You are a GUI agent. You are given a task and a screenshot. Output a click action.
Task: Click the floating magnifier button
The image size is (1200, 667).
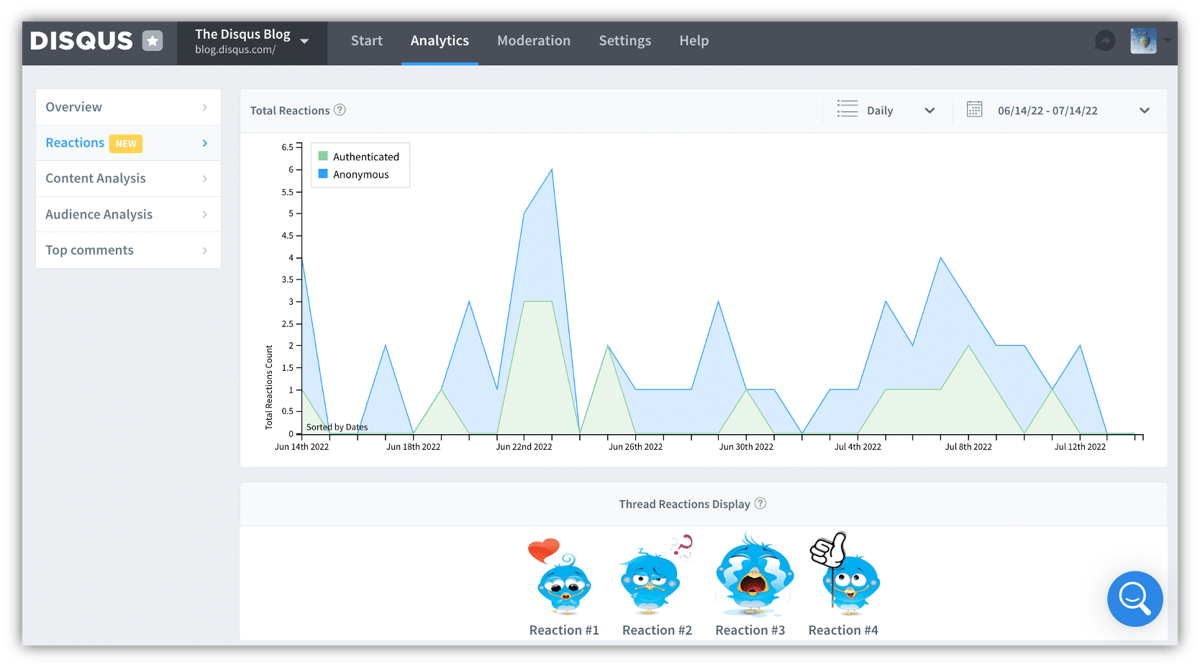[x=1134, y=599]
